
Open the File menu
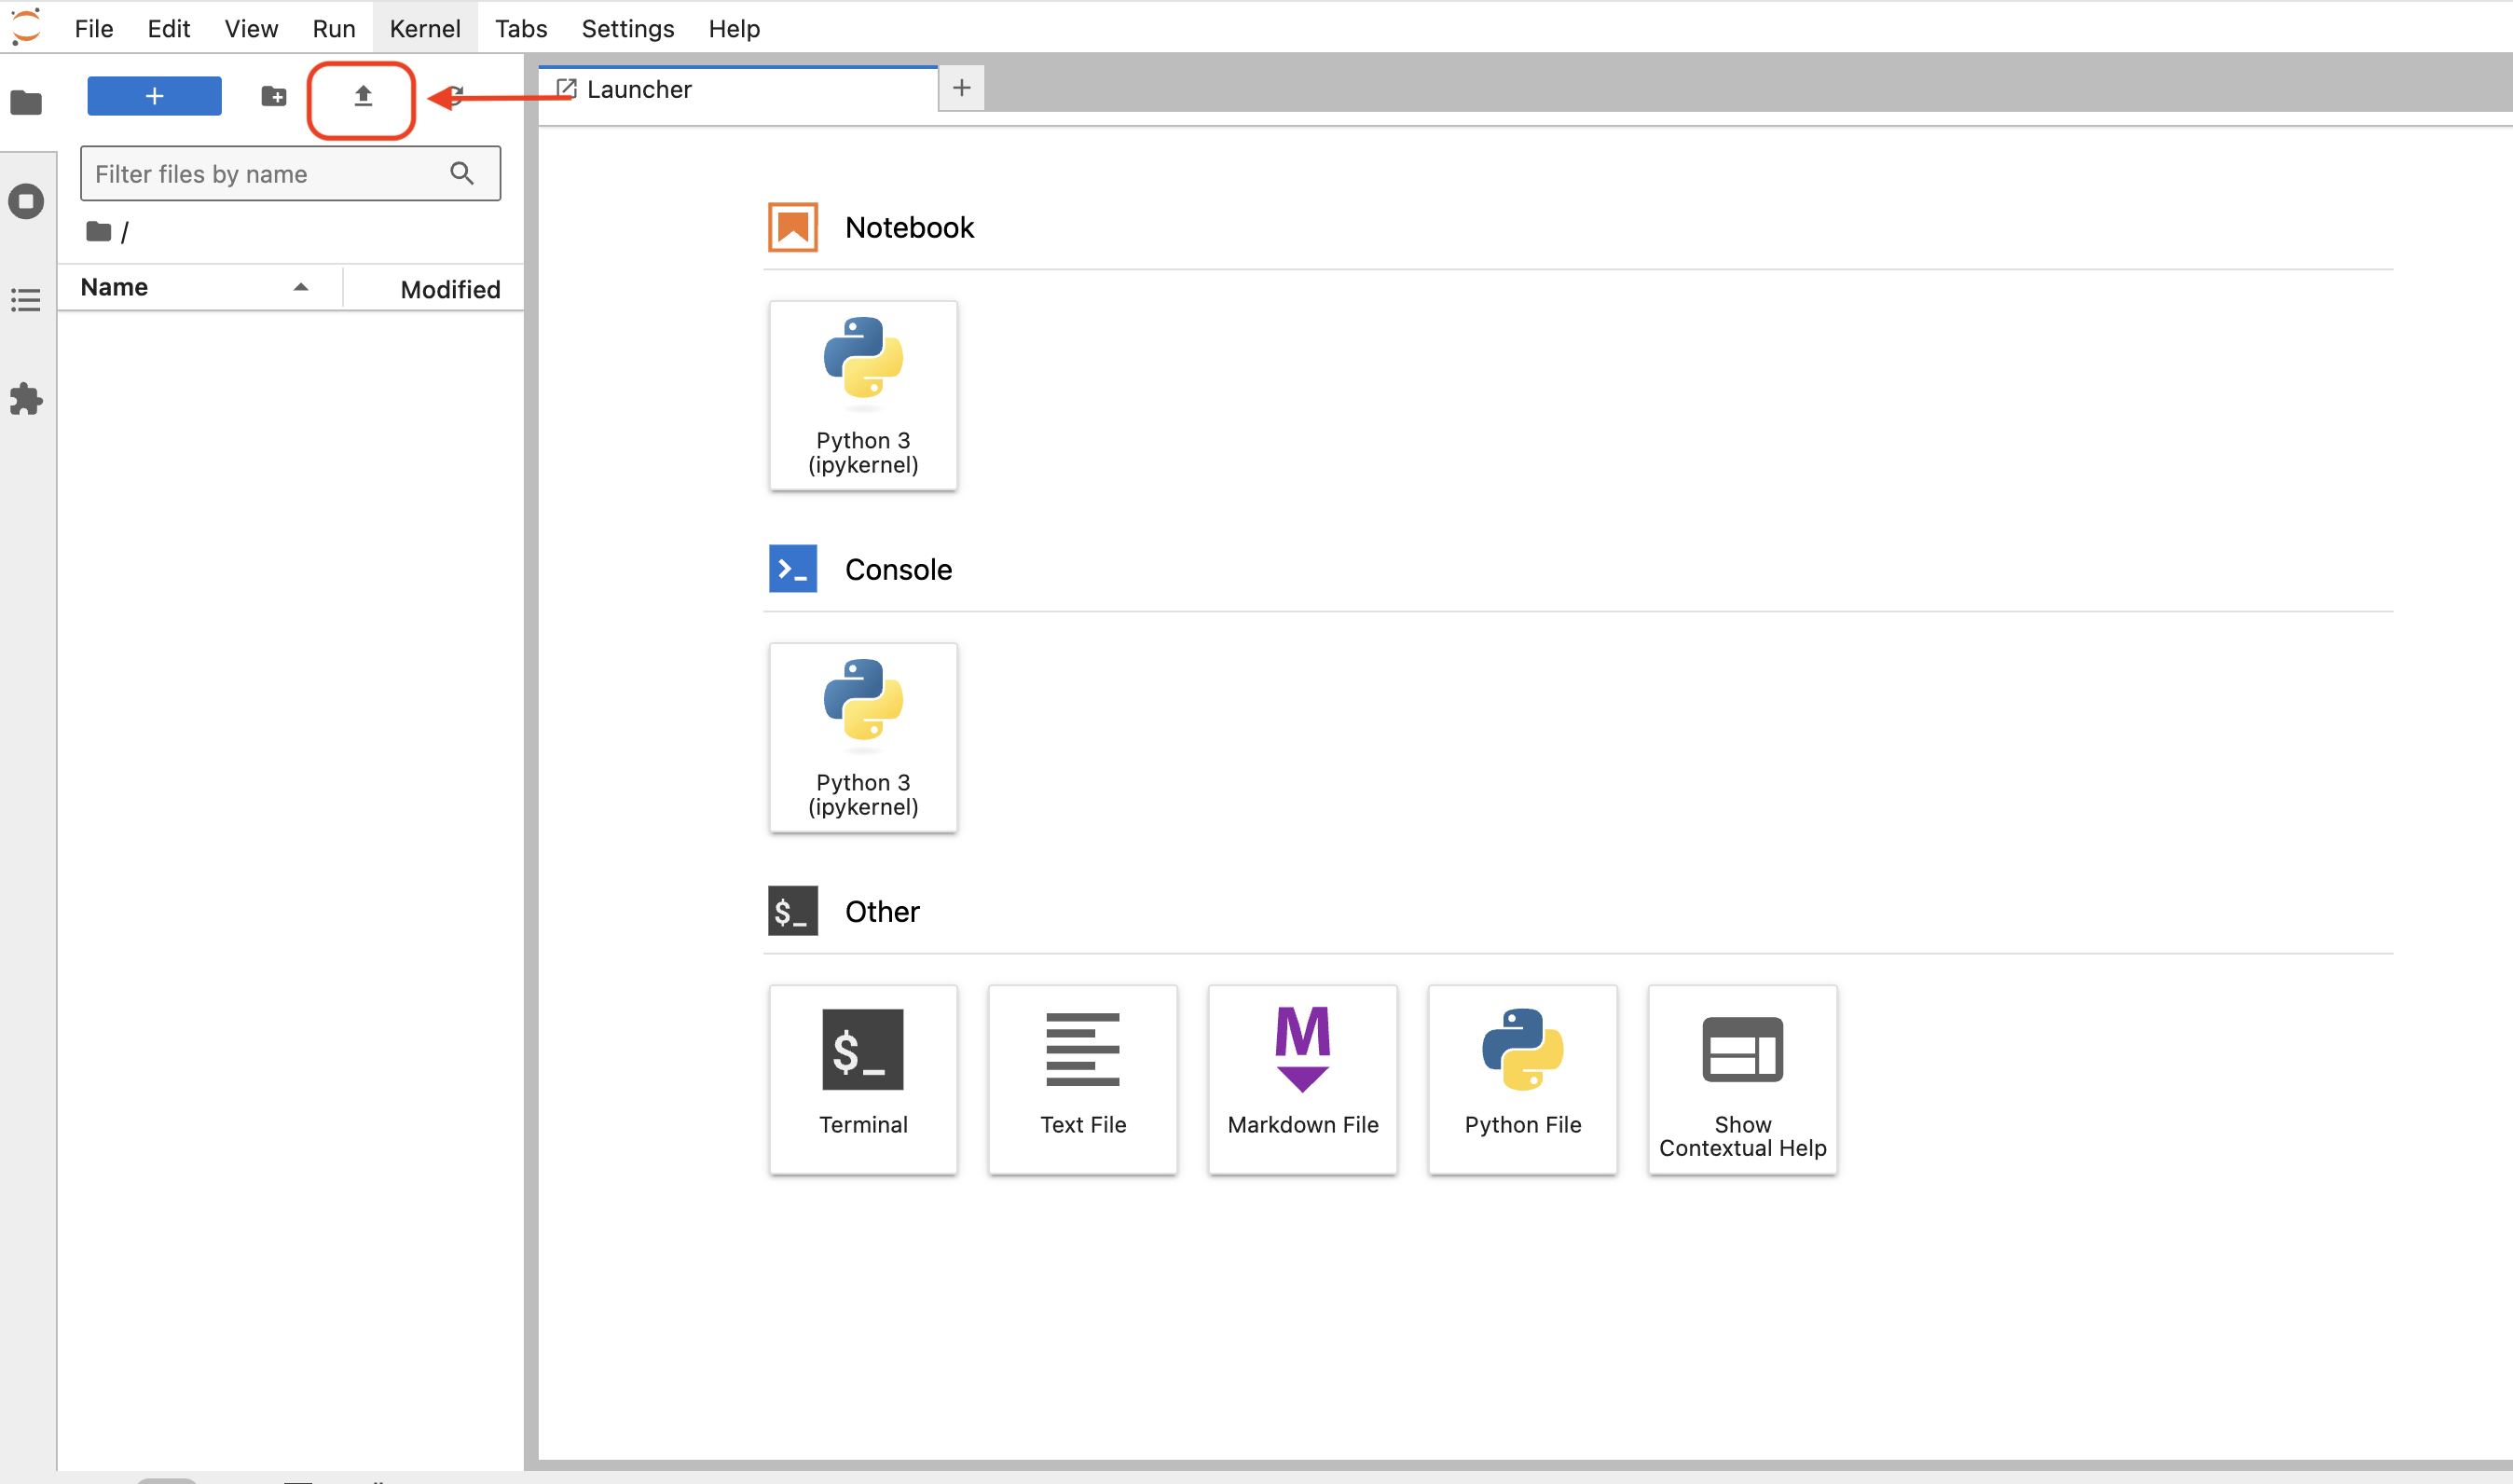pyautogui.click(x=94, y=28)
